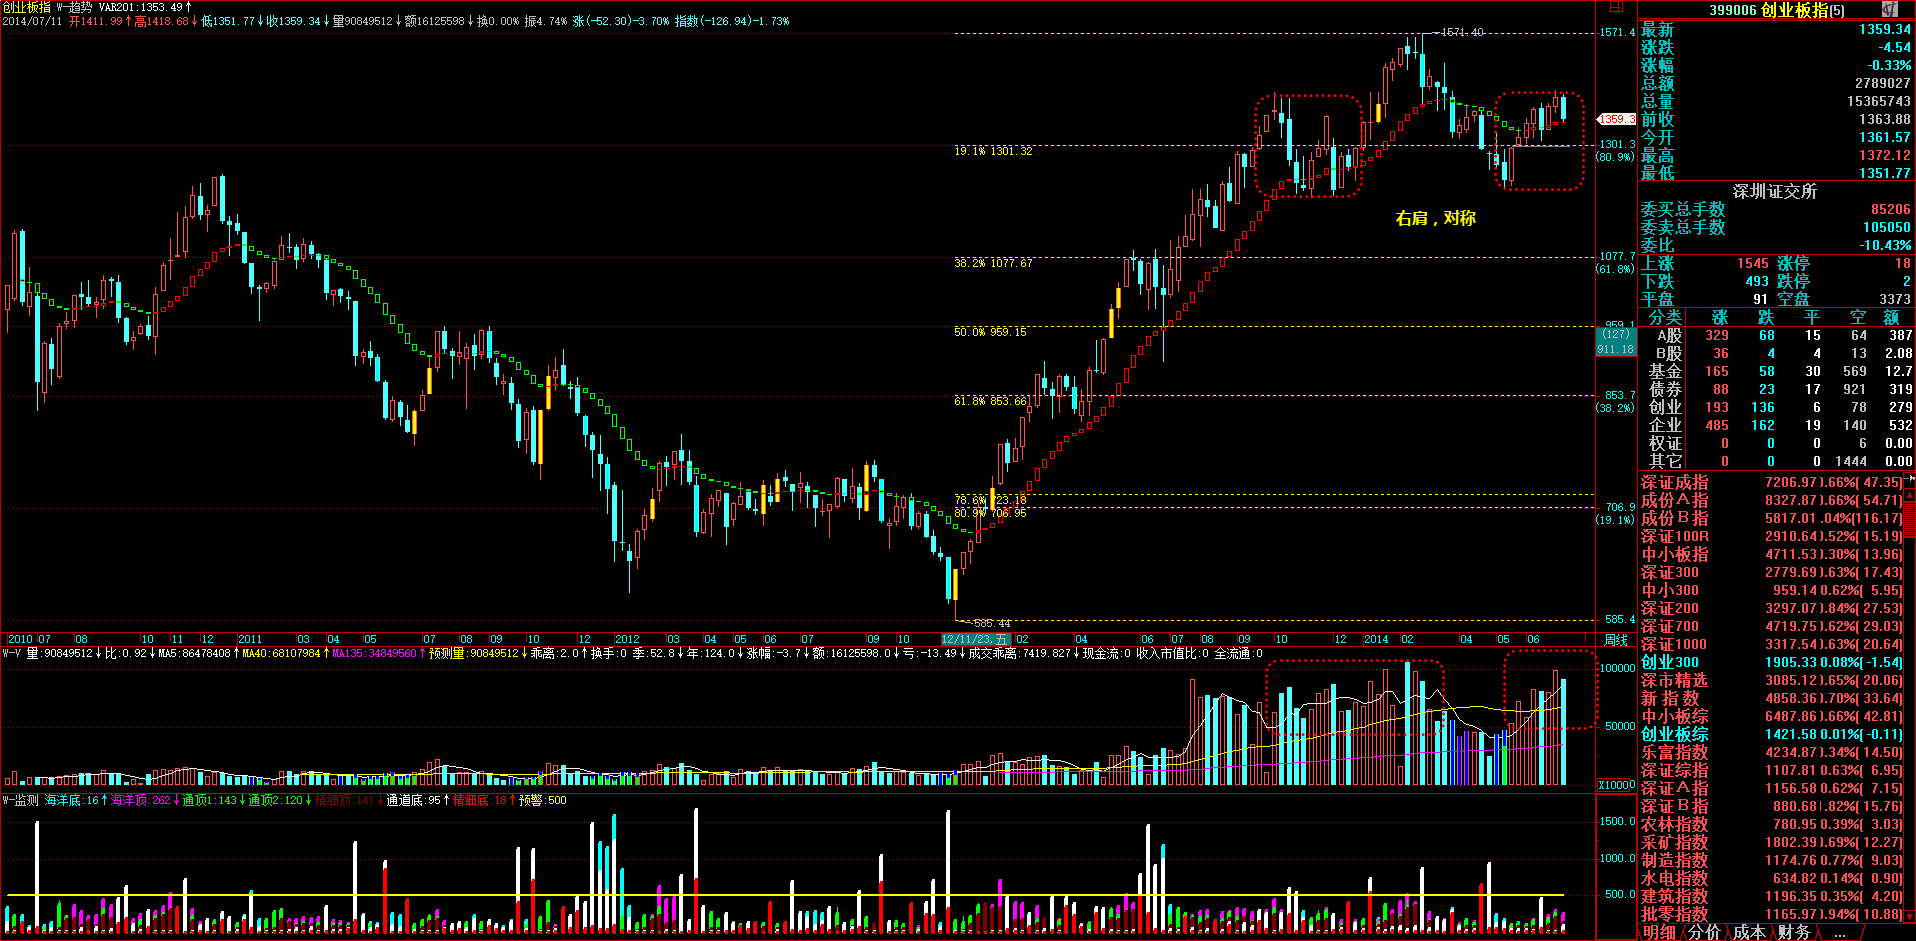The height and width of the screenshot is (941, 1916).
Task: Click the logo icon beside 创业板指 title
Action: click(1889, 9)
